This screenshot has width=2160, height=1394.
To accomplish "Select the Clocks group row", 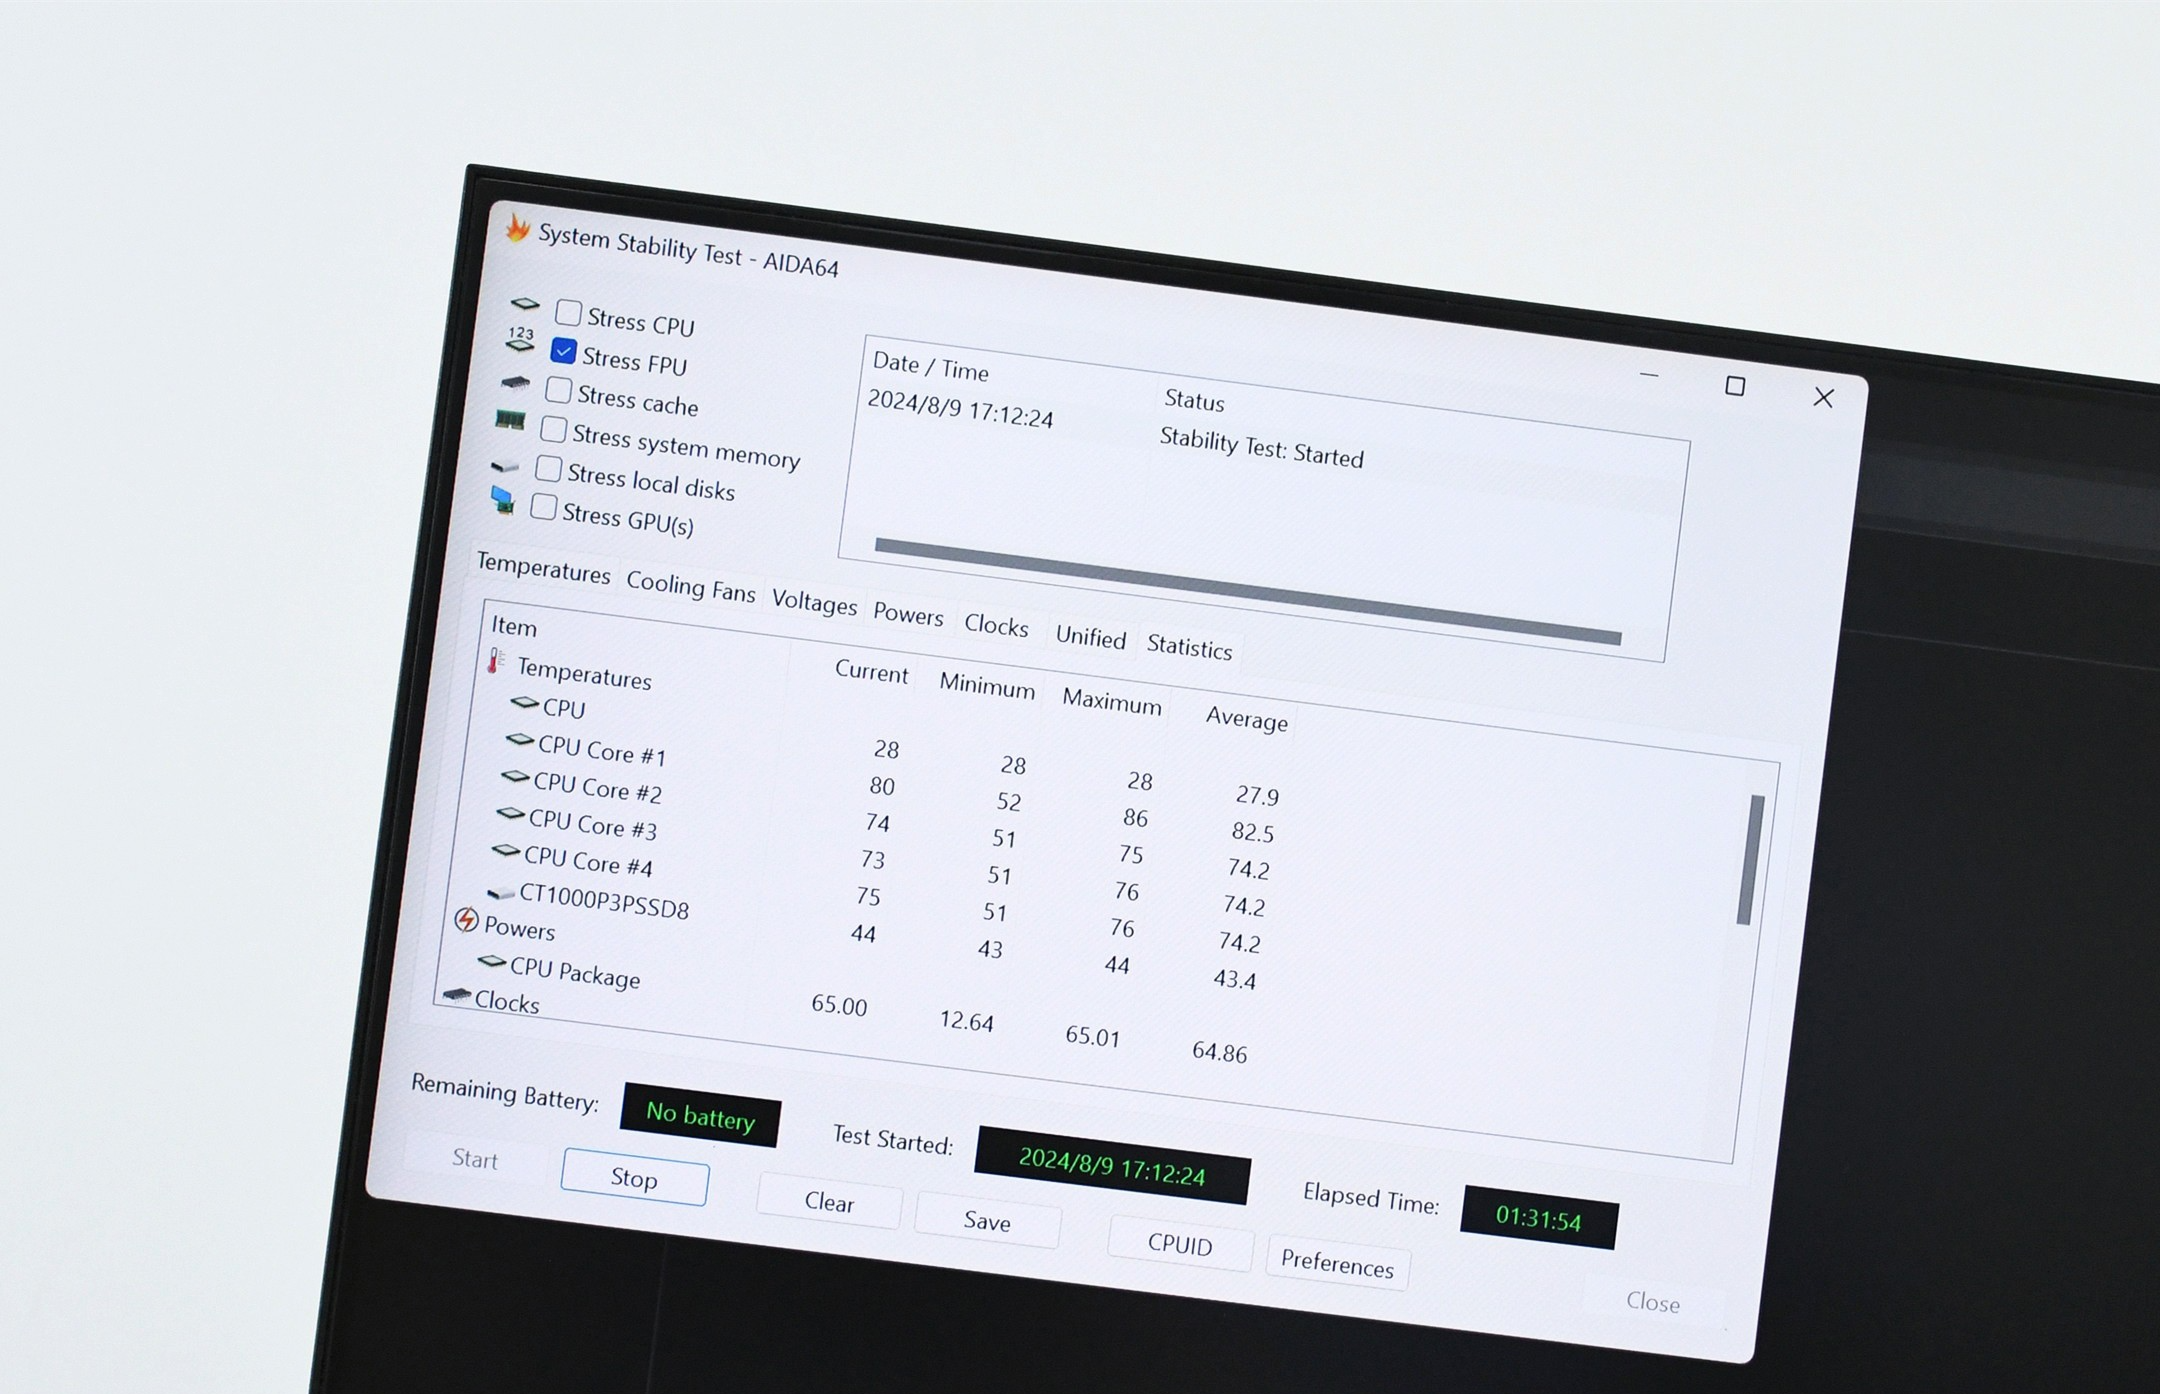I will pos(507,1001).
